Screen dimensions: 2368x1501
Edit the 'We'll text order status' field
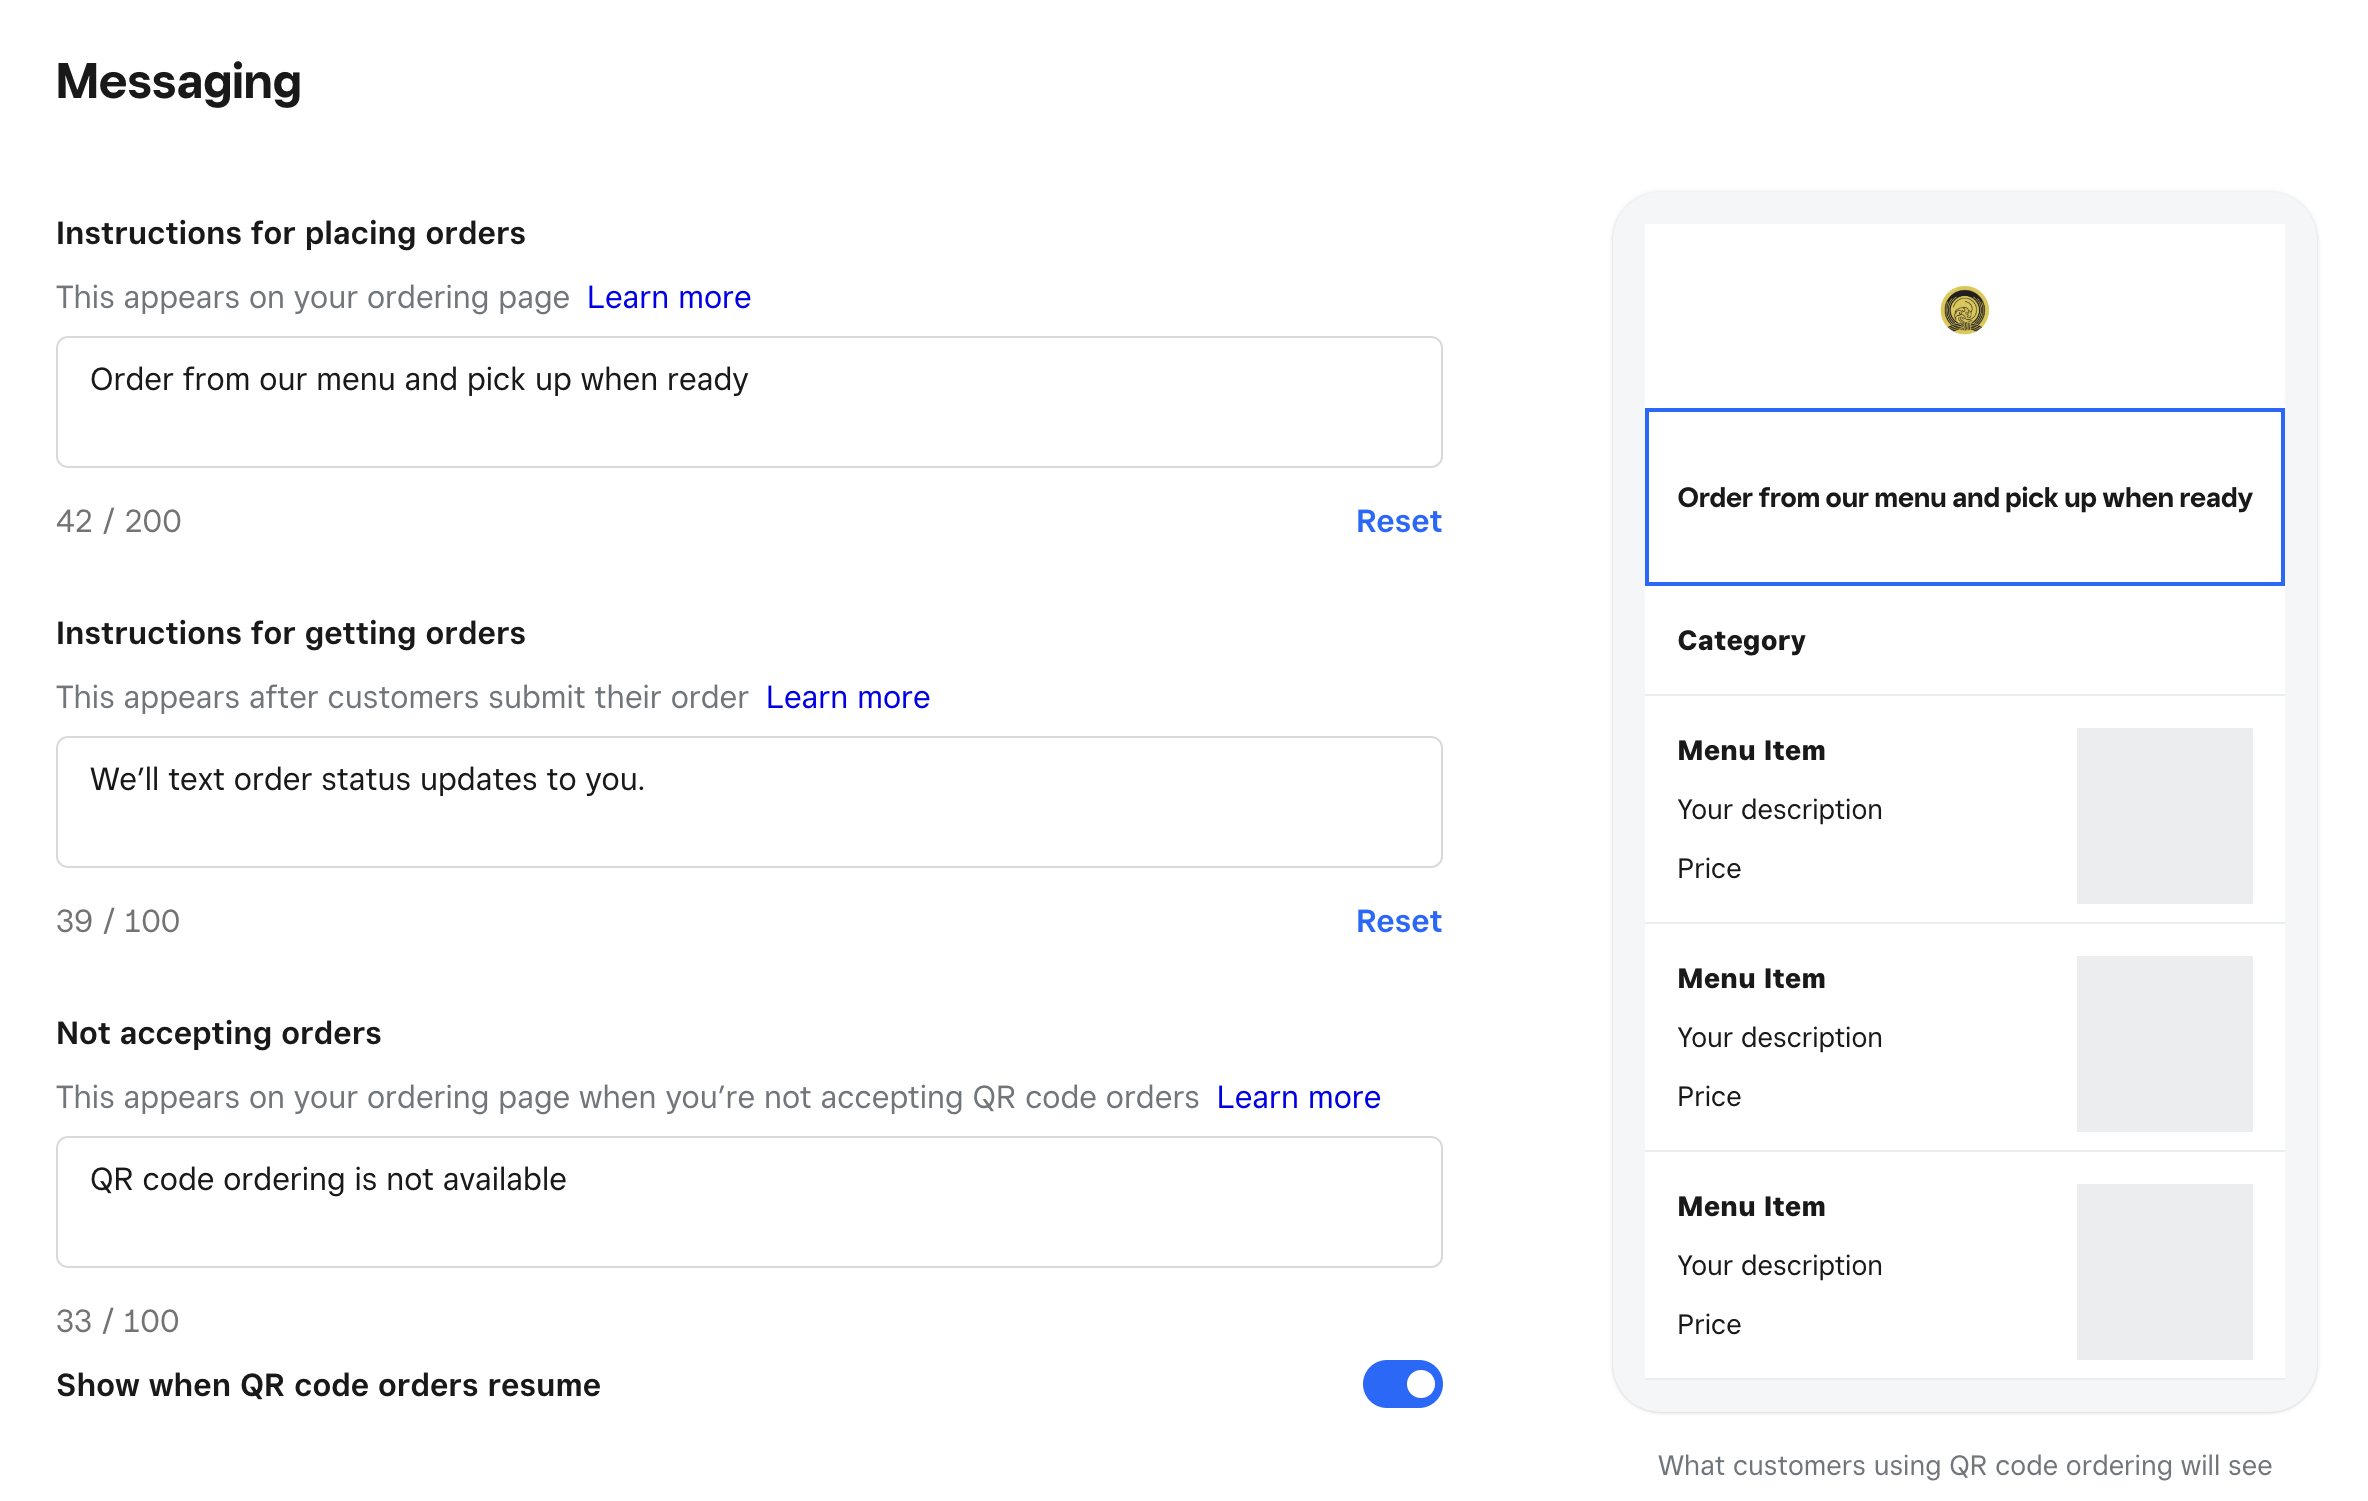coord(749,802)
